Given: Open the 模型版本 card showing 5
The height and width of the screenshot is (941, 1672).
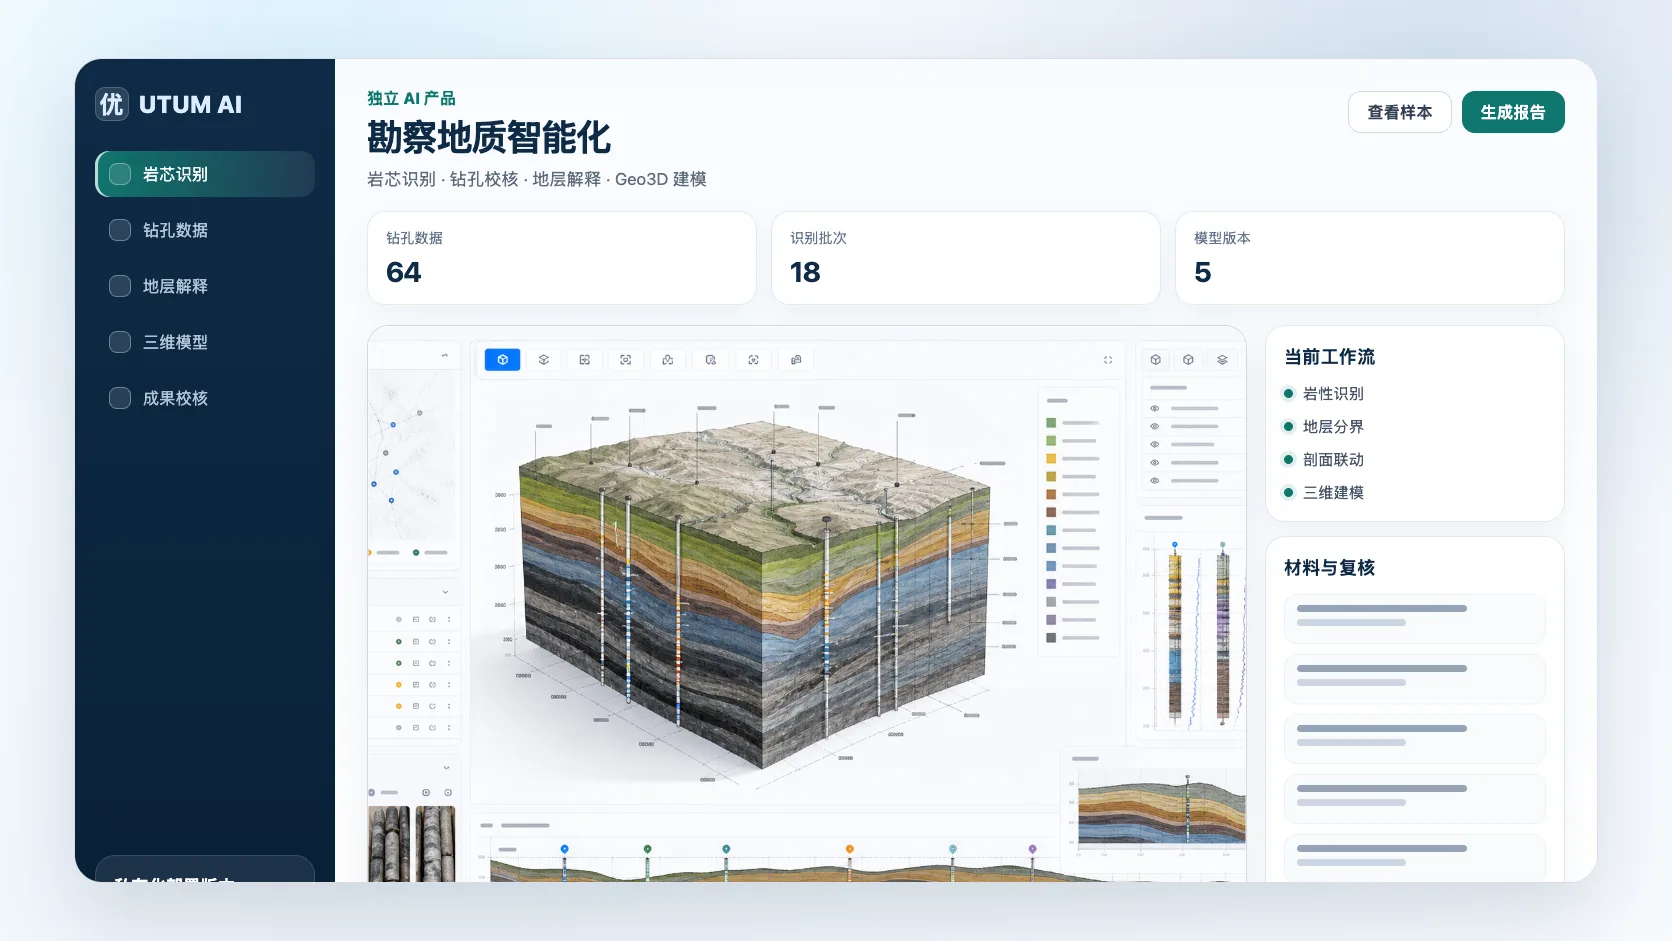Looking at the screenshot, I should (1370, 258).
